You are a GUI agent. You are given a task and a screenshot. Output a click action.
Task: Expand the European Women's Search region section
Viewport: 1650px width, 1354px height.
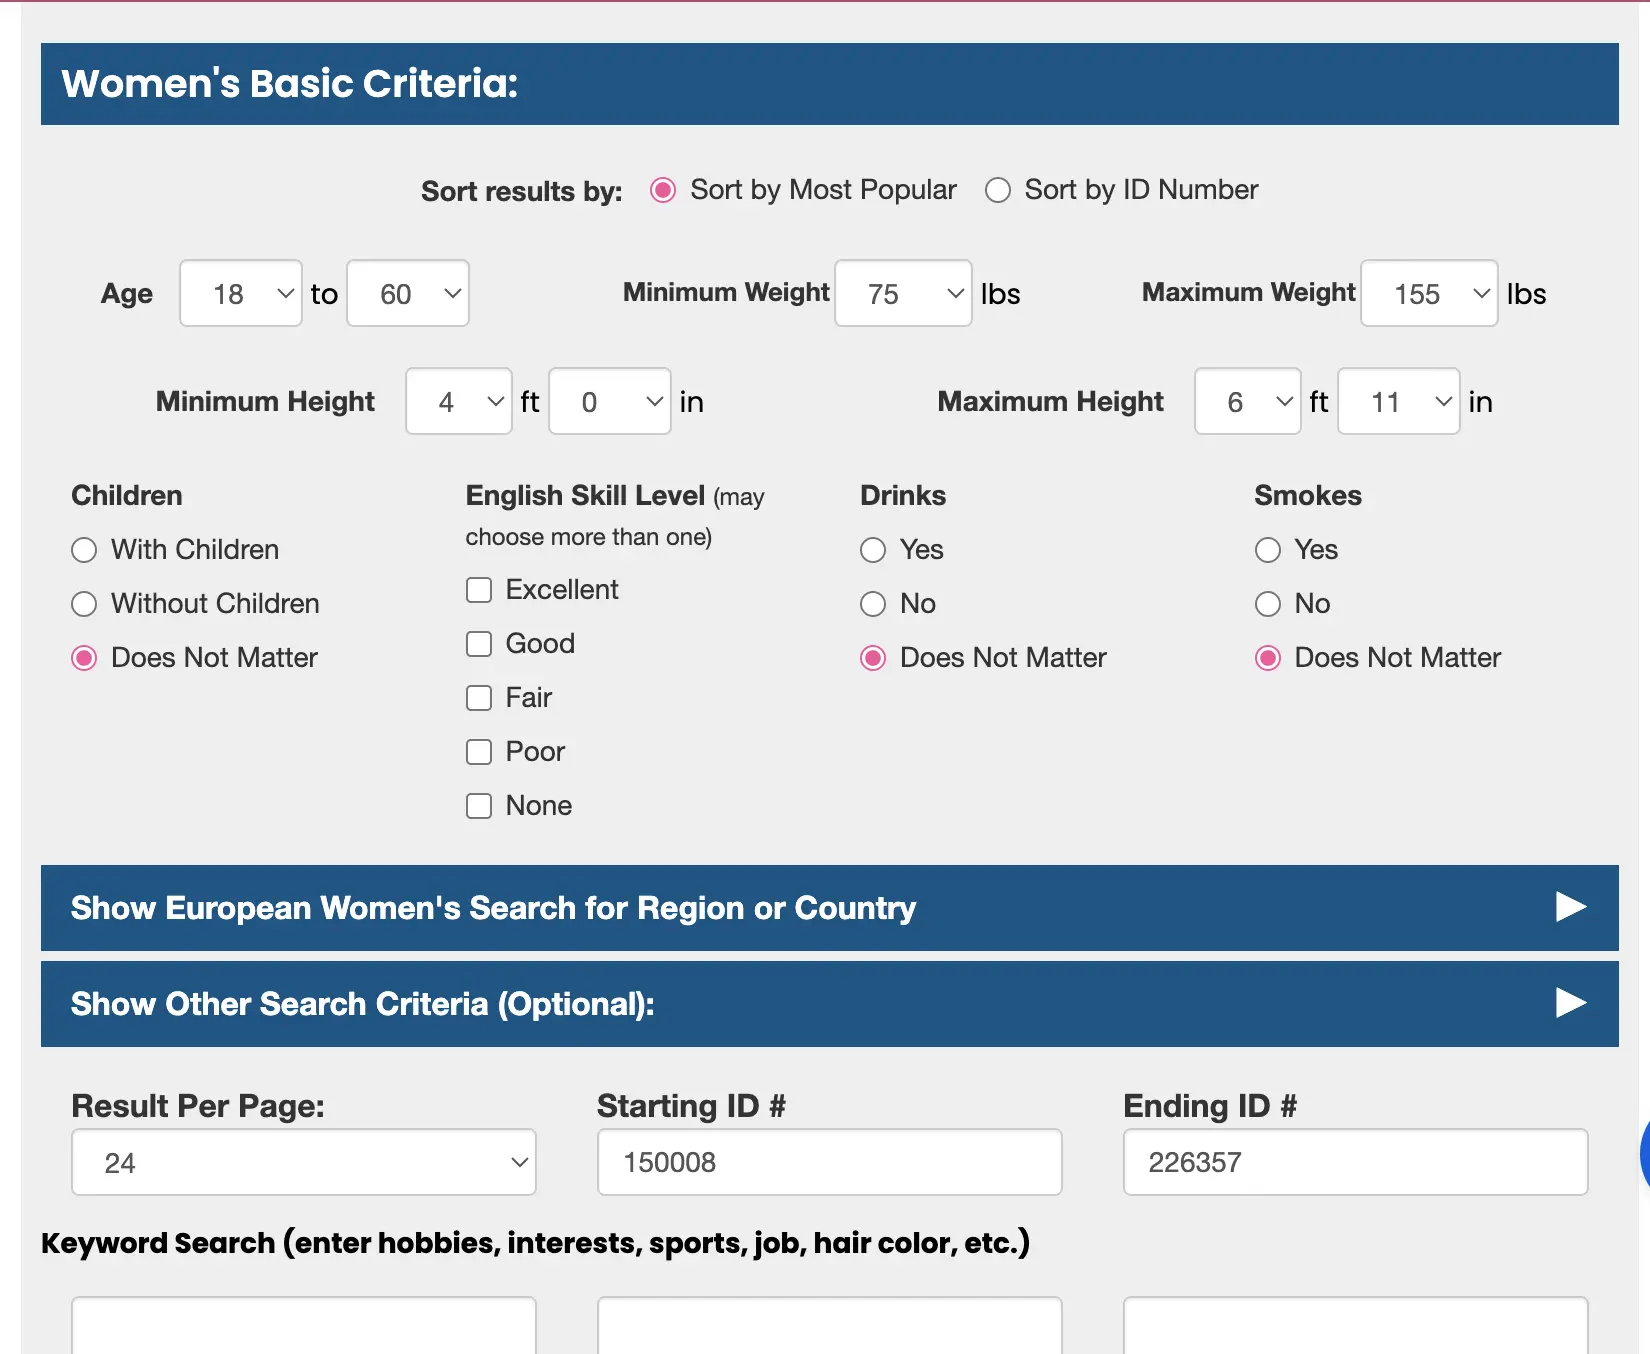(828, 907)
